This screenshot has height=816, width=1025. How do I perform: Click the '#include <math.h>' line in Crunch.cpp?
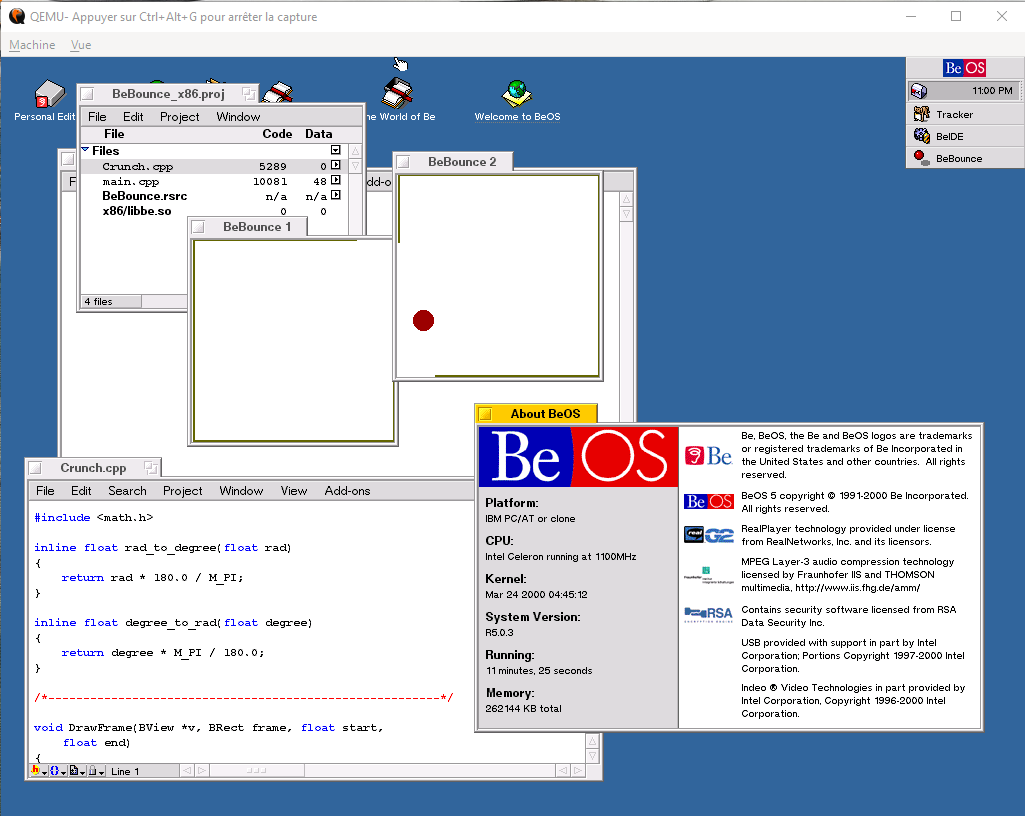pyautogui.click(x=93, y=517)
